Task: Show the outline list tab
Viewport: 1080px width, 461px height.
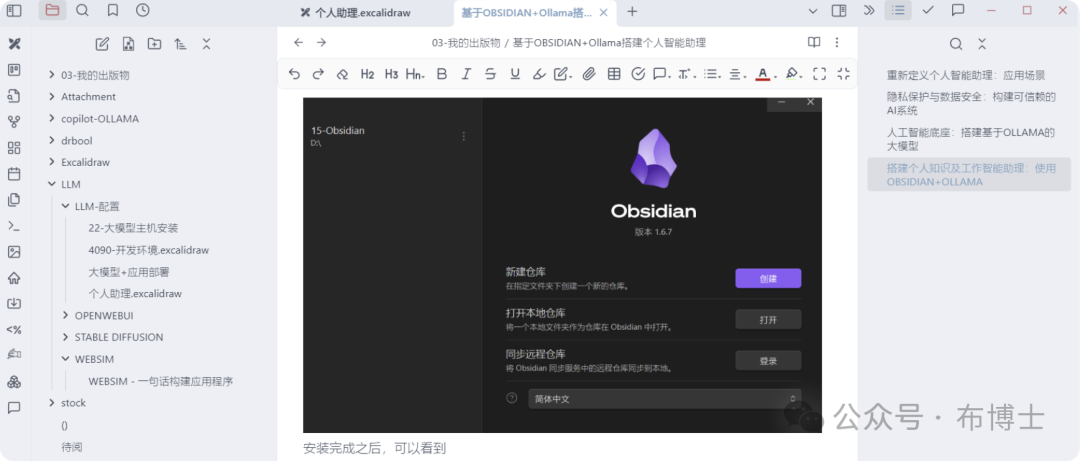Action: [x=898, y=10]
